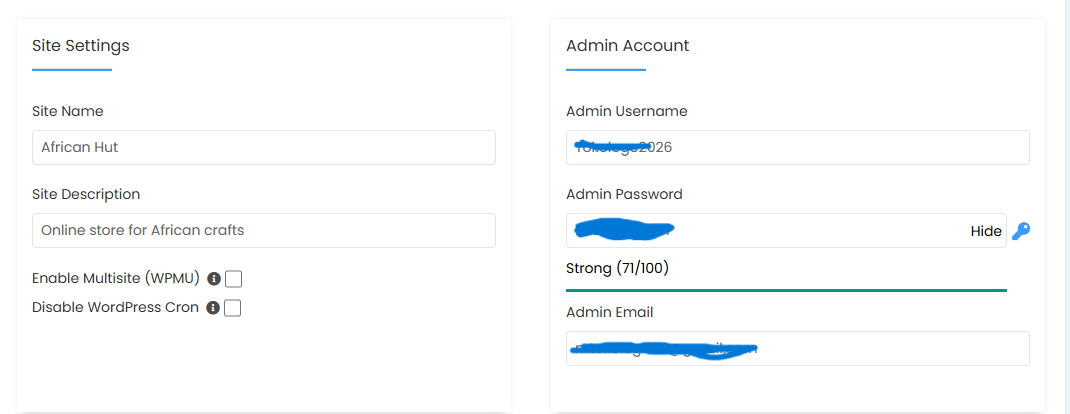
Task: Click the green password strength bar
Action: (786, 291)
